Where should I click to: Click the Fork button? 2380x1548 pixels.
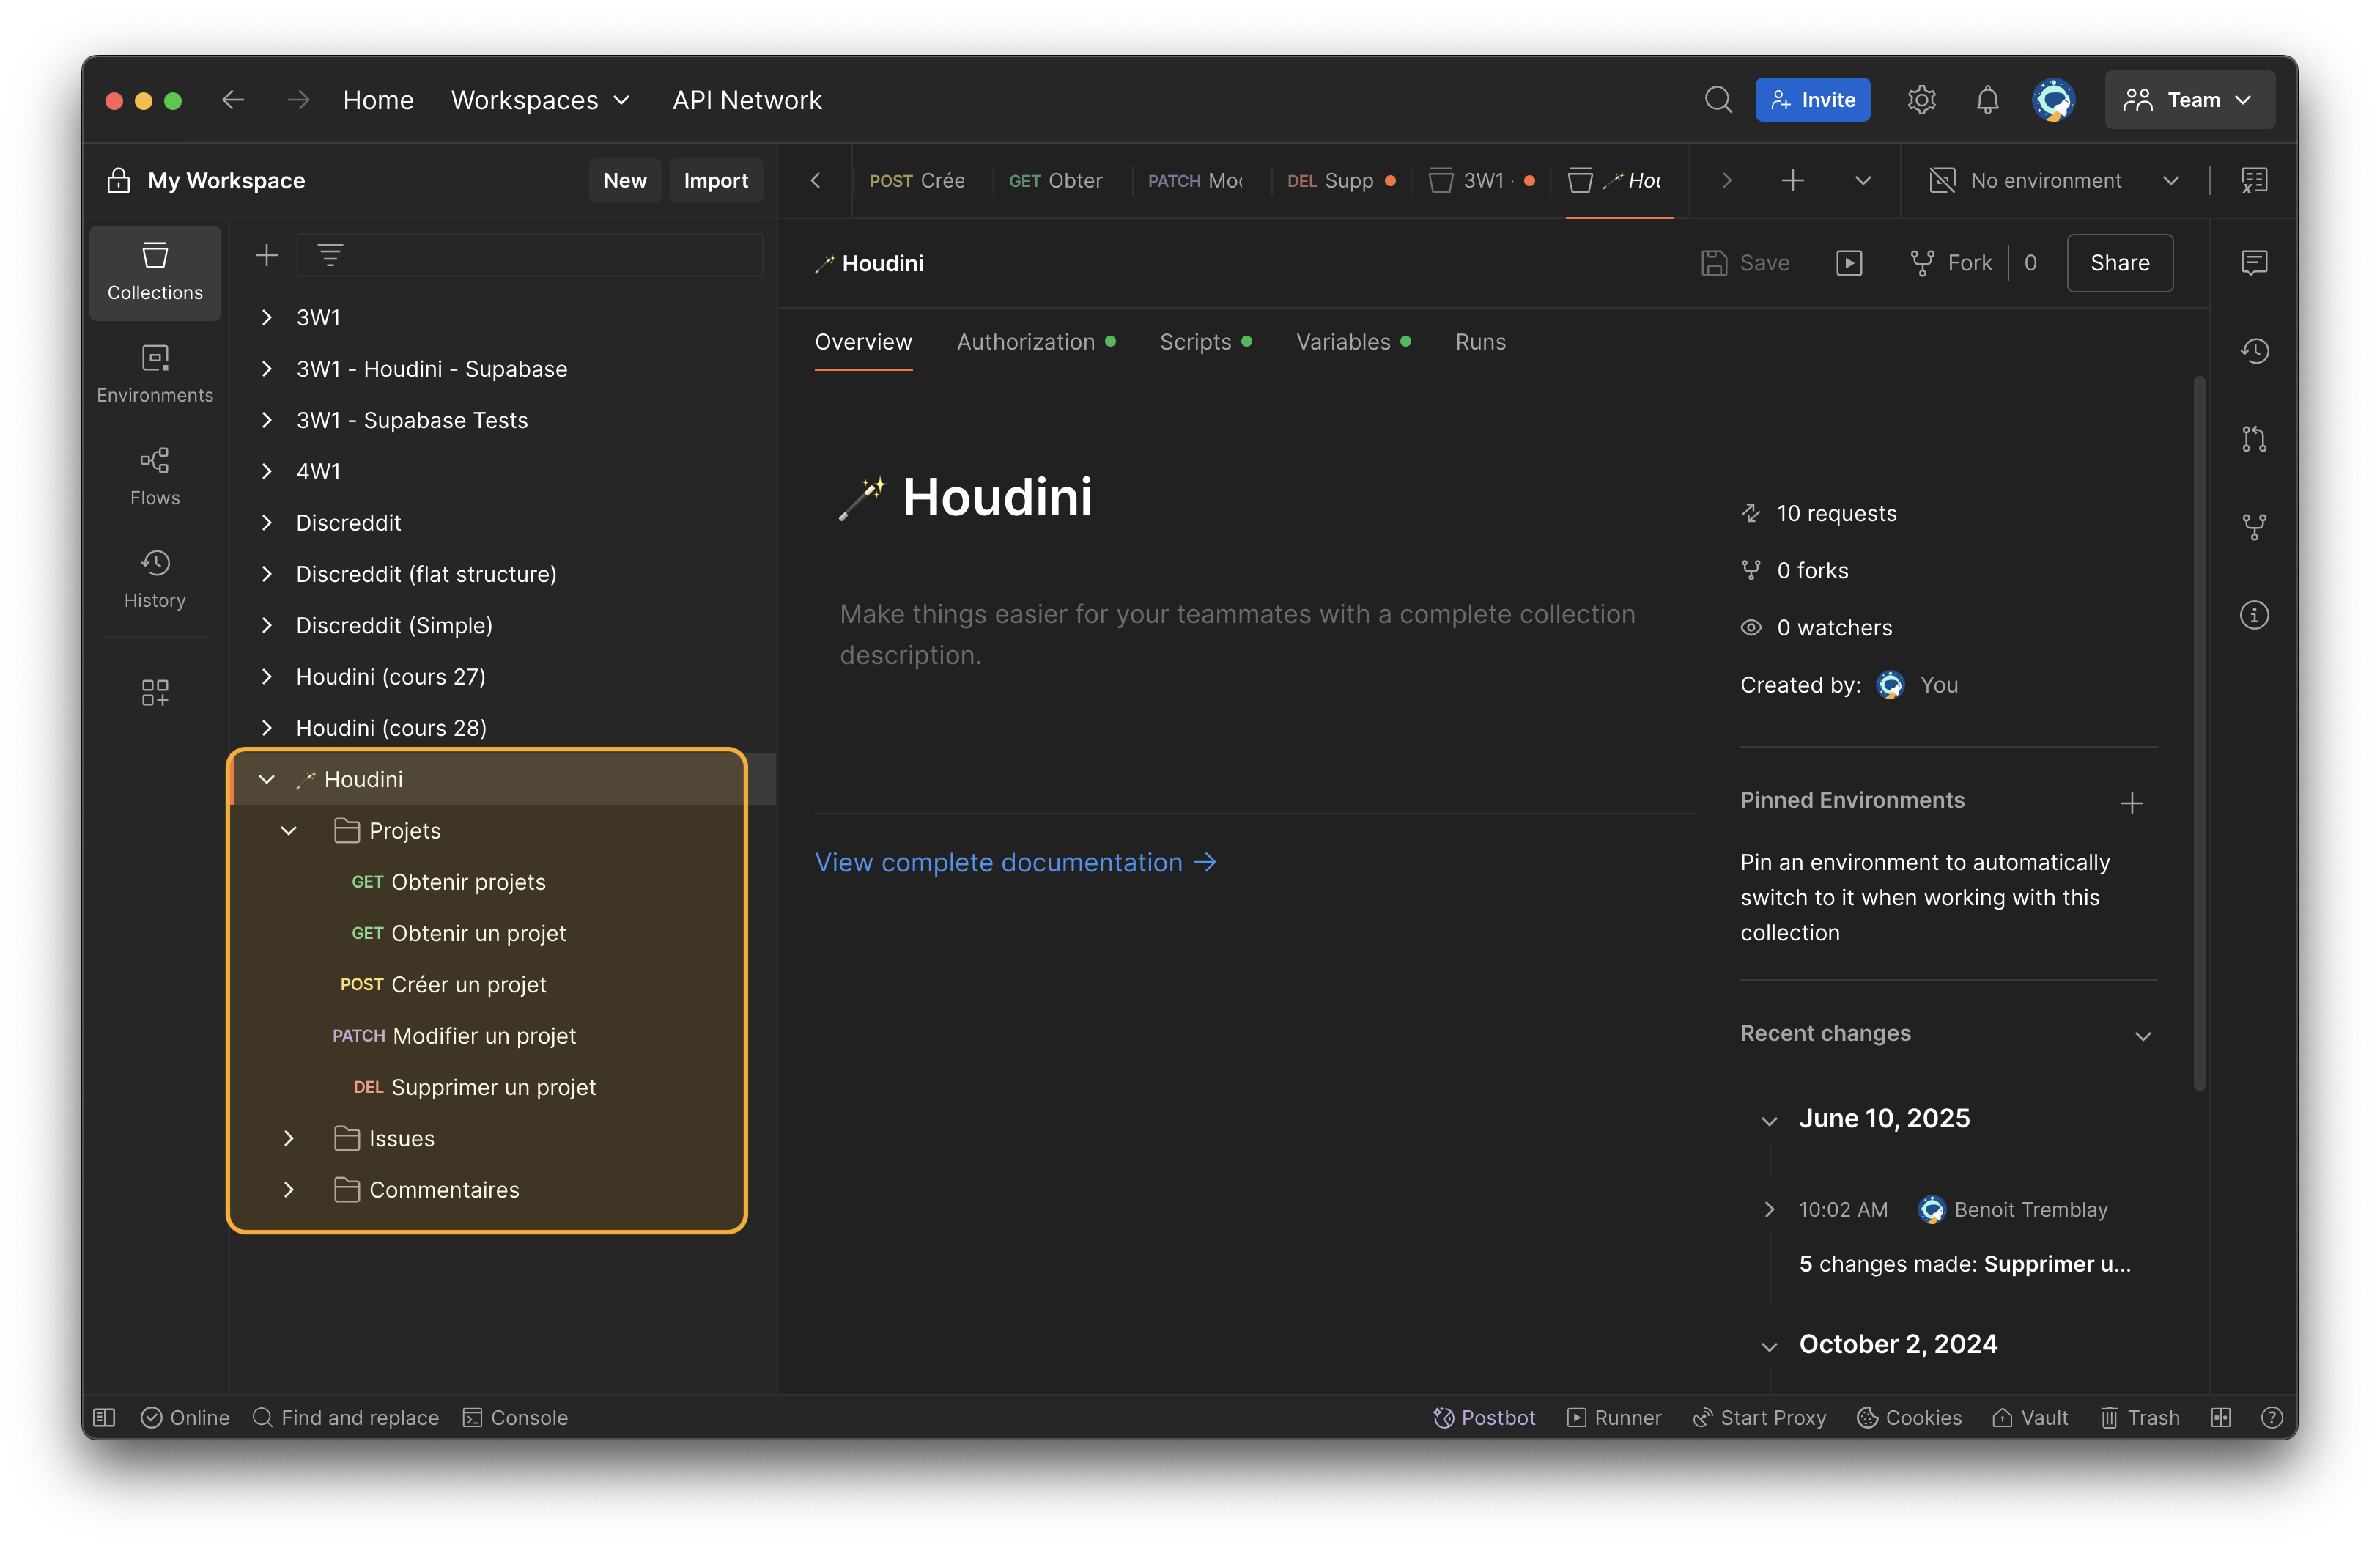1951,263
